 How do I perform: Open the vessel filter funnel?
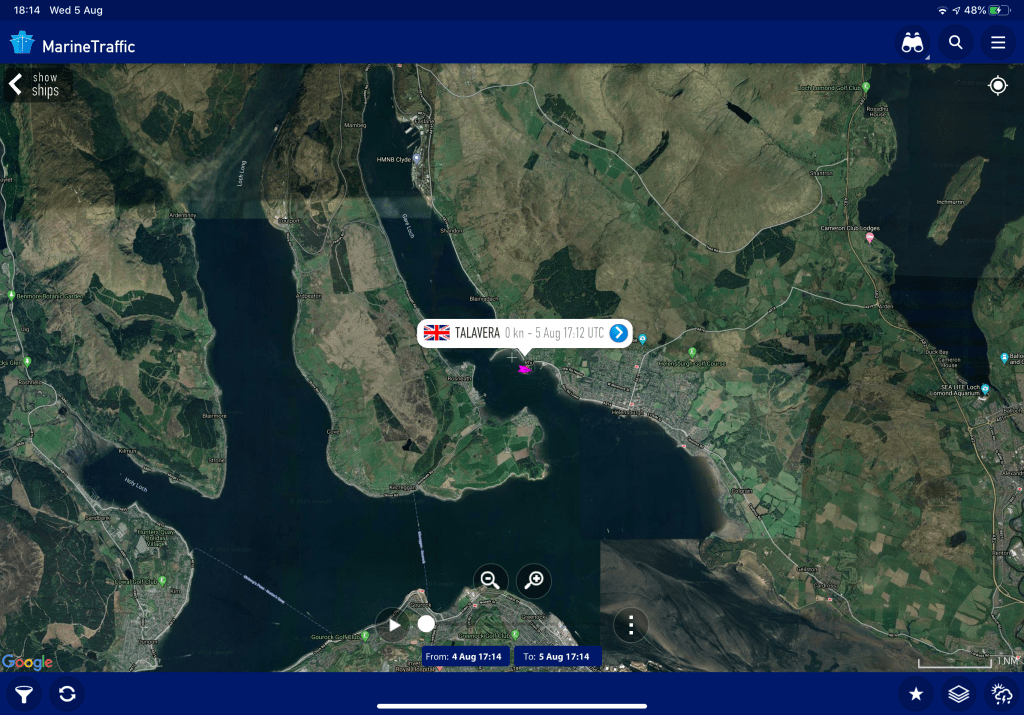23,693
